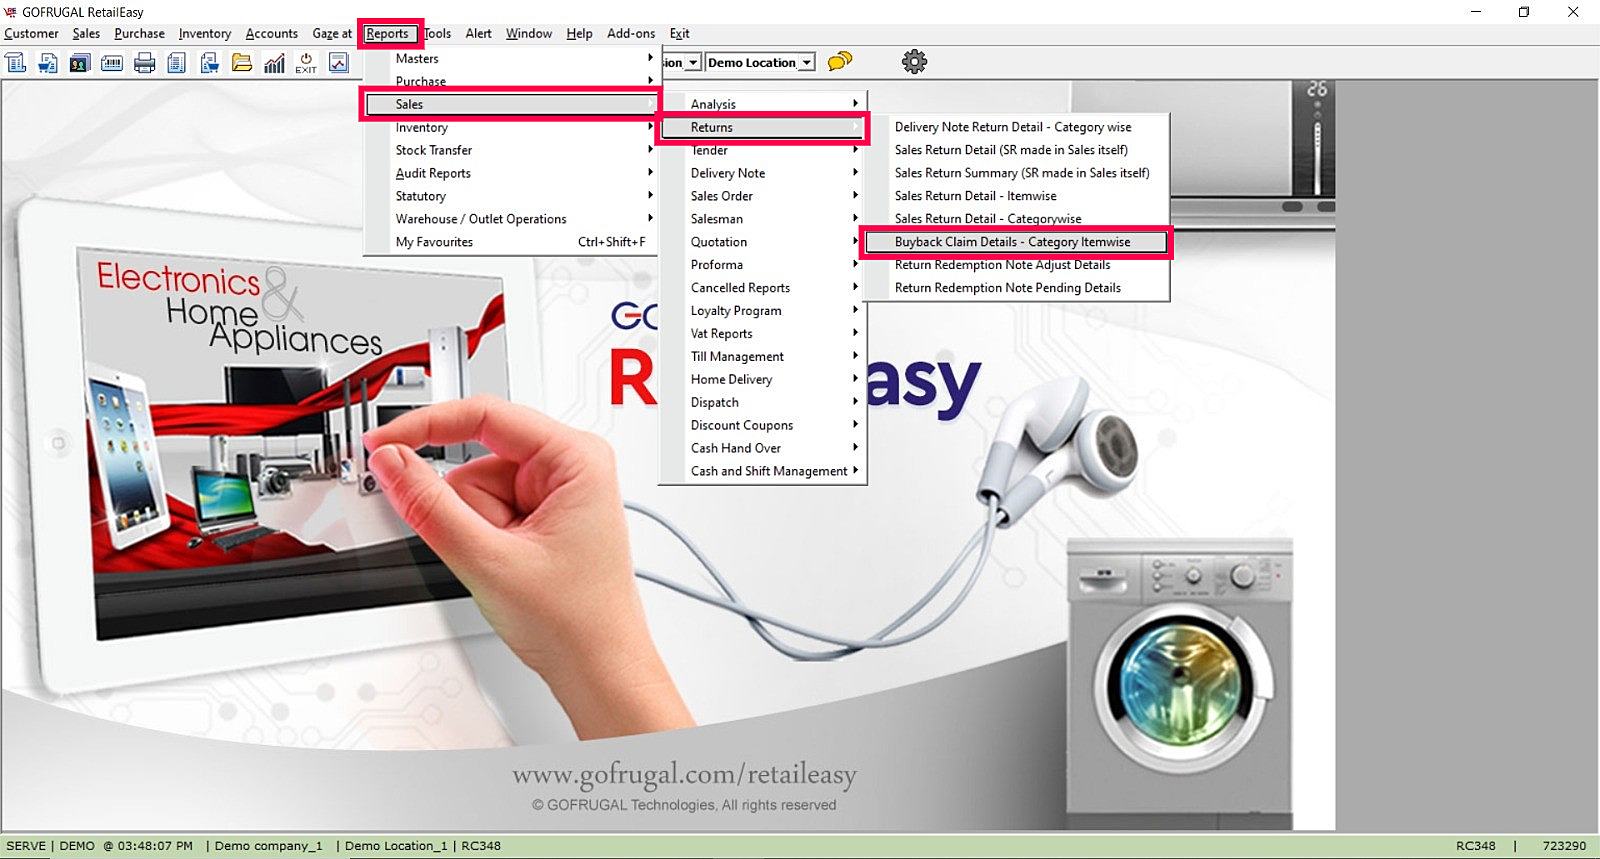The width and height of the screenshot is (1600, 859).
Task: Click the SERVE label in status bar
Action: [x=26, y=846]
